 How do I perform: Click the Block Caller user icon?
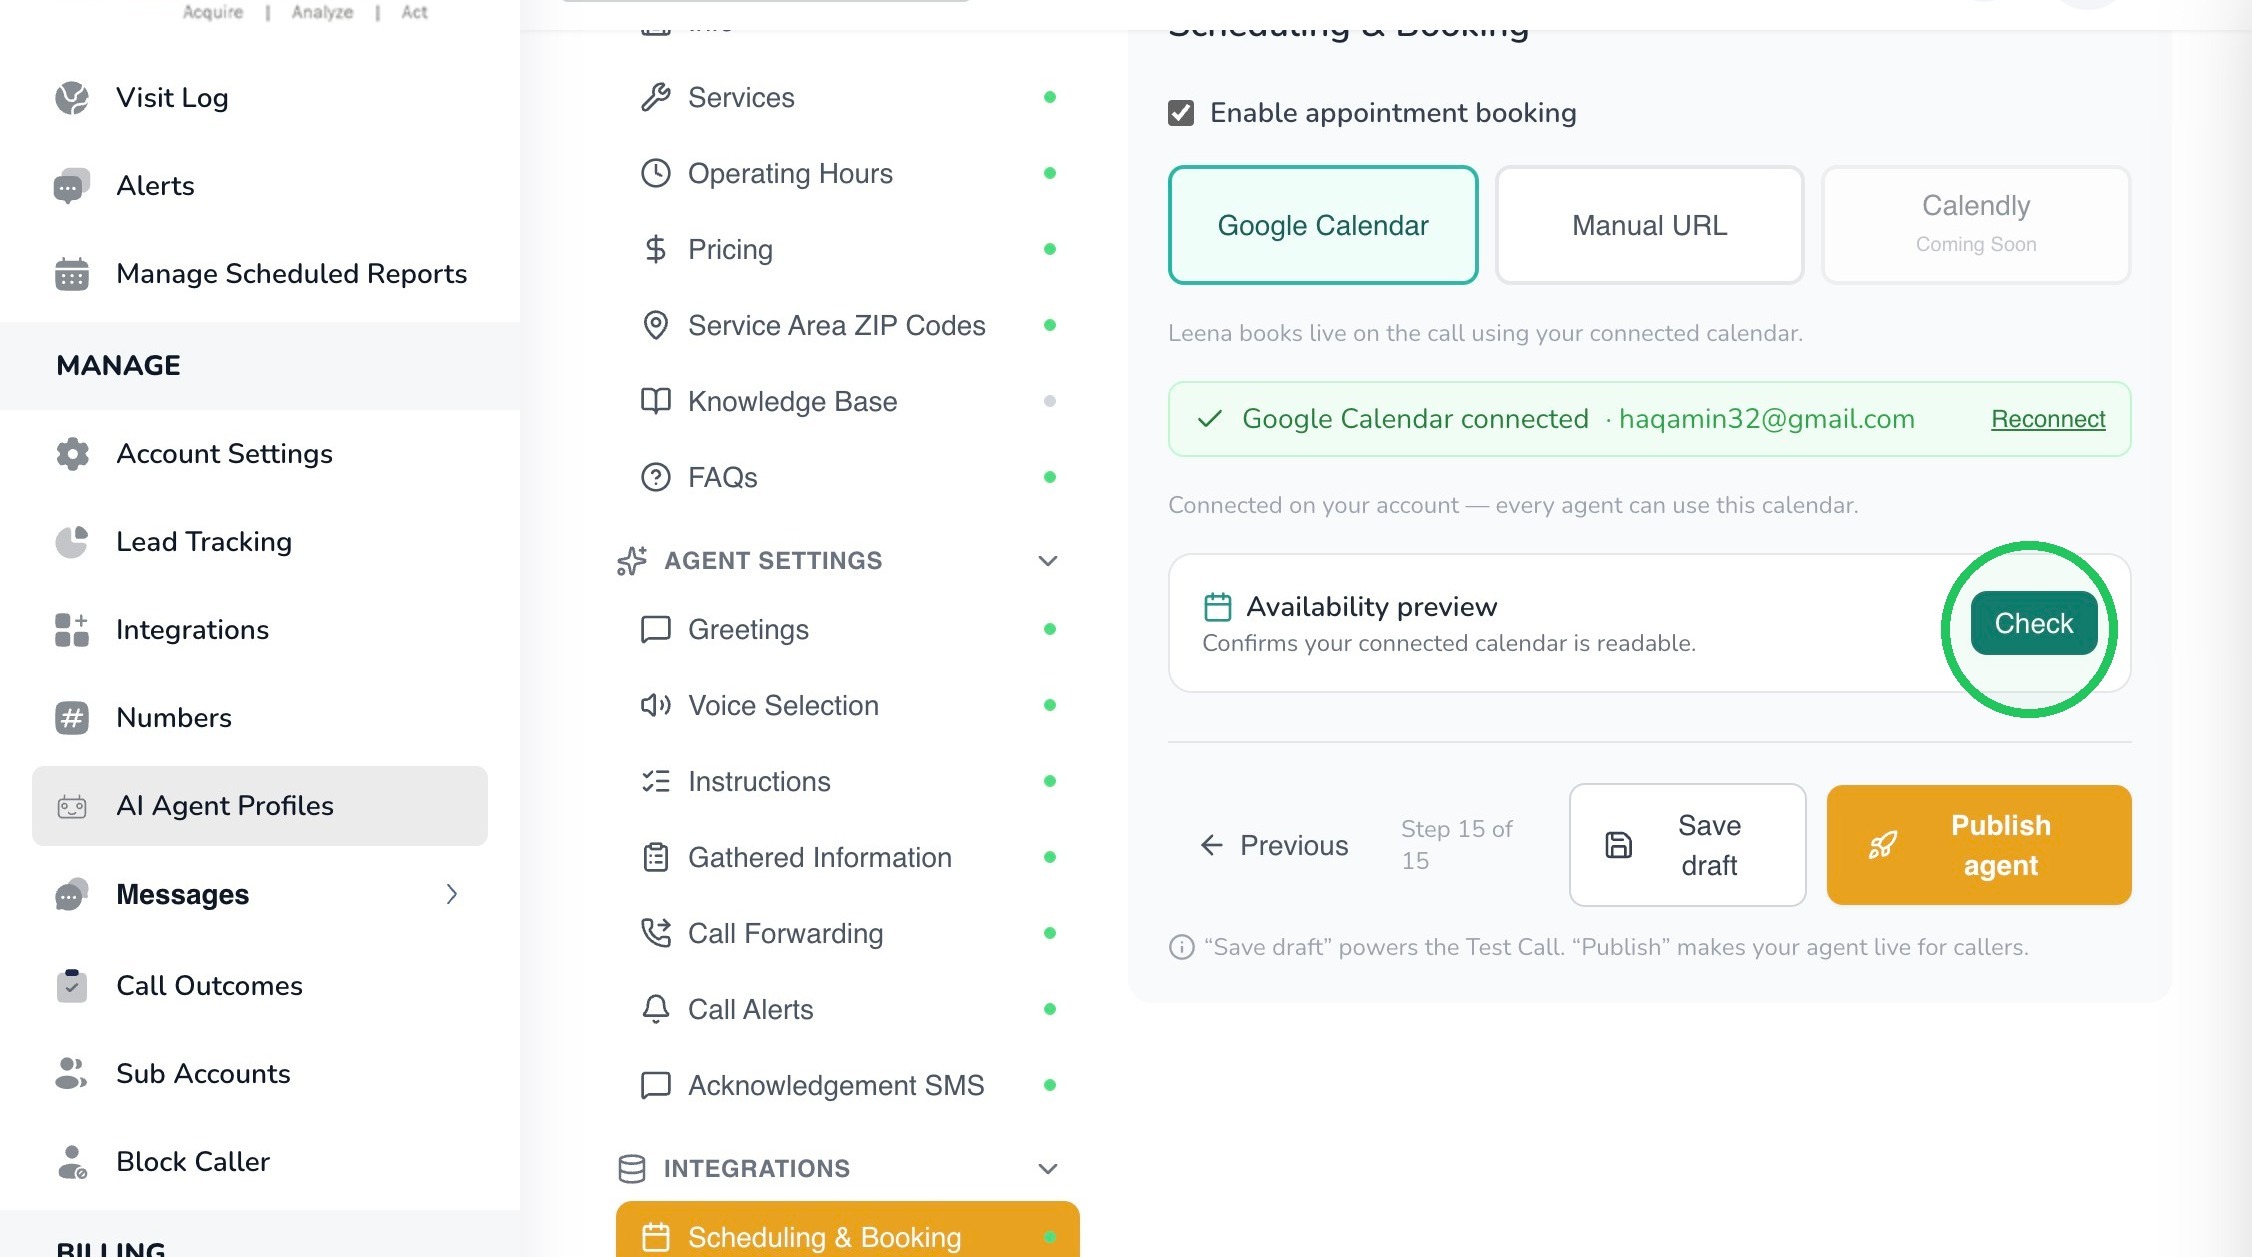click(72, 1162)
